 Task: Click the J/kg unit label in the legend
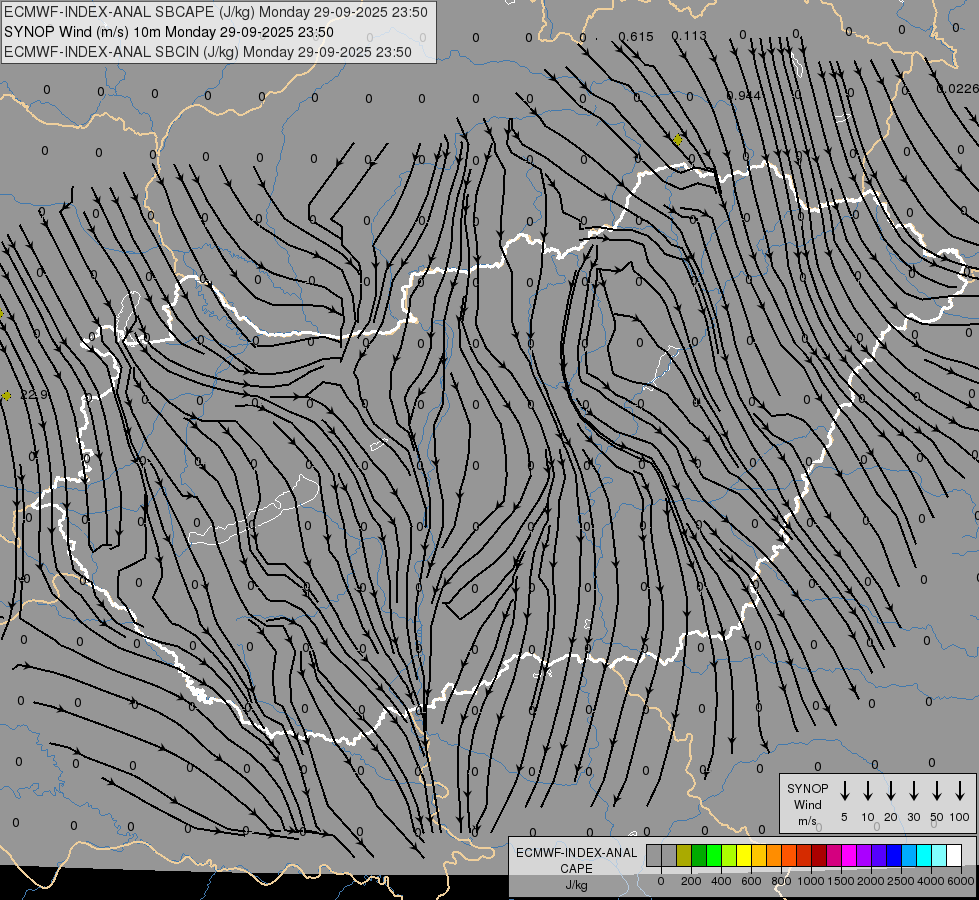pos(576,884)
